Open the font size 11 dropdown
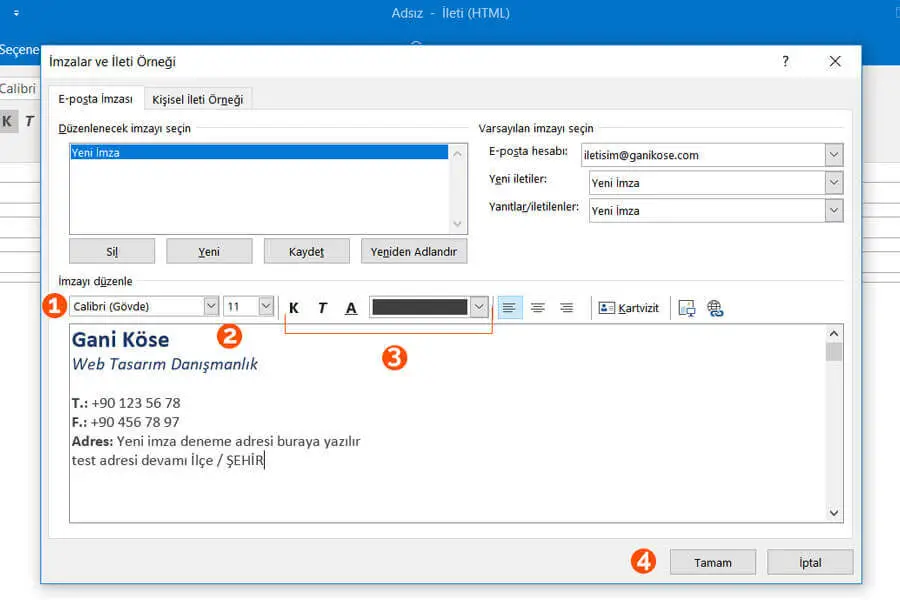This screenshot has width=900, height=600. (x=266, y=306)
